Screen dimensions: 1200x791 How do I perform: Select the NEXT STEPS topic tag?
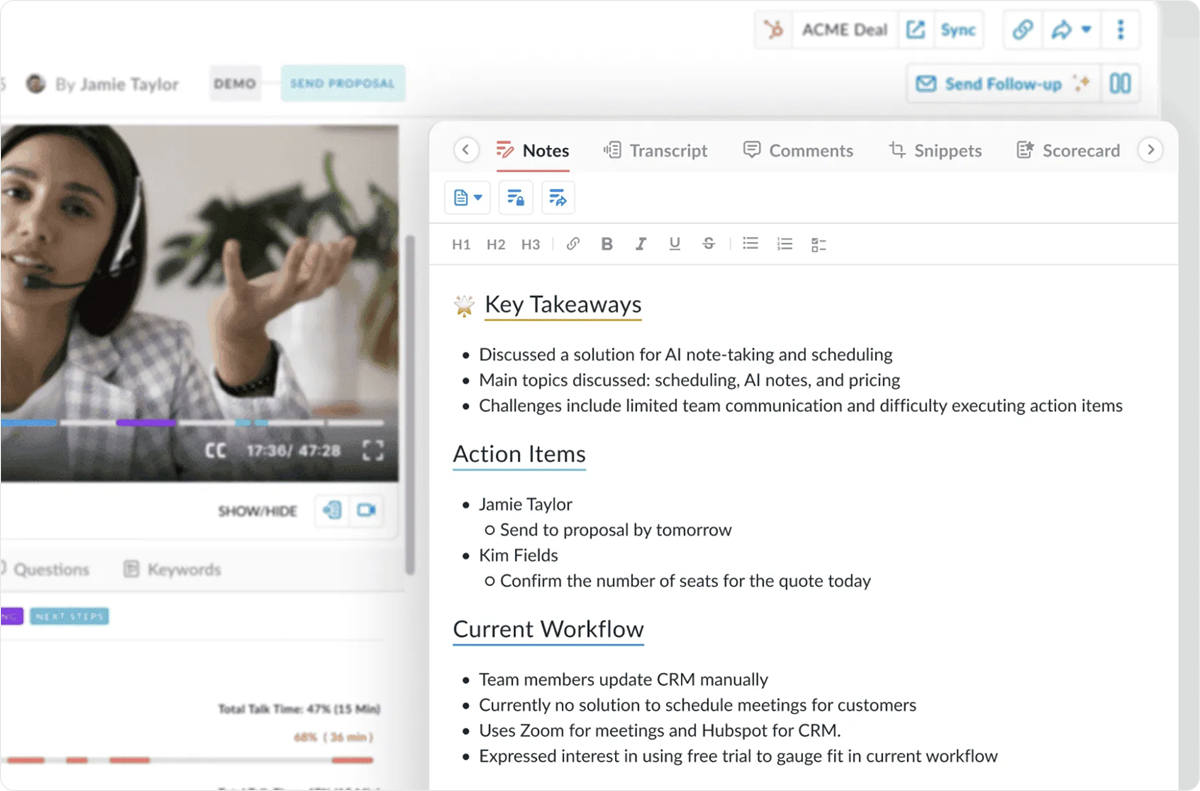tap(69, 616)
